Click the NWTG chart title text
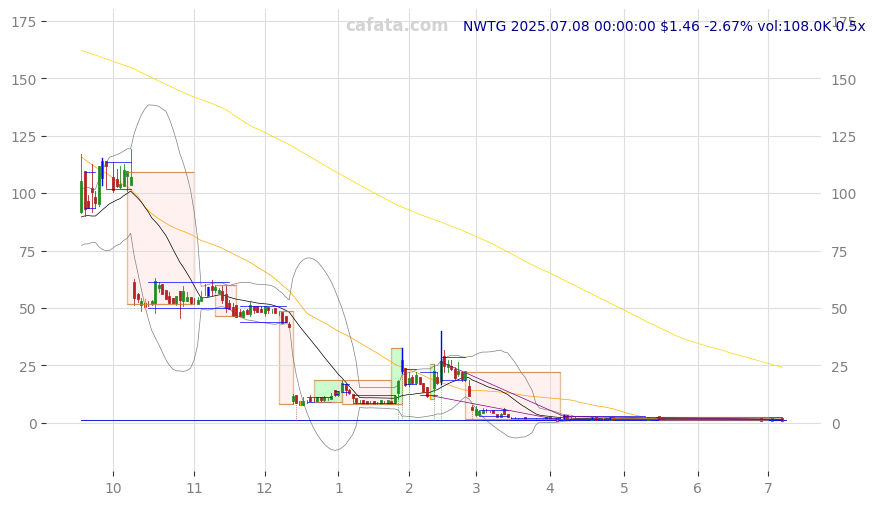This screenshot has width=875, height=505. (x=664, y=26)
